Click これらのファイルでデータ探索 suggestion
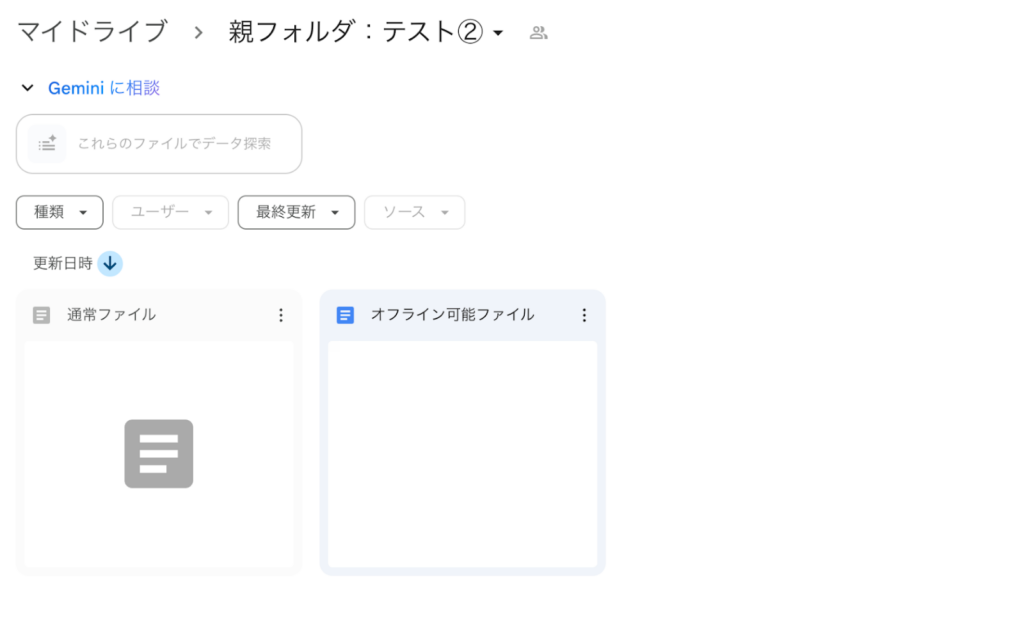The height and width of the screenshot is (621, 1024). (x=174, y=144)
